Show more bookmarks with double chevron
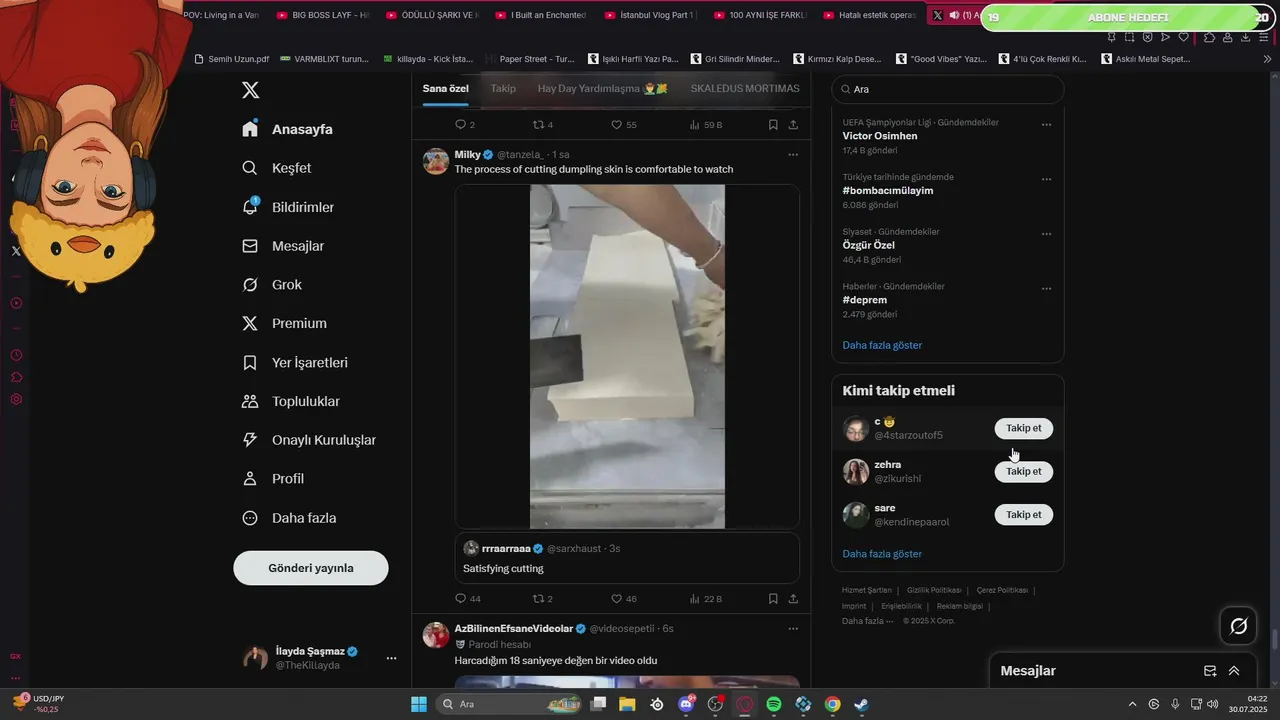Screen dimensions: 1280x720 (x=1268, y=59)
